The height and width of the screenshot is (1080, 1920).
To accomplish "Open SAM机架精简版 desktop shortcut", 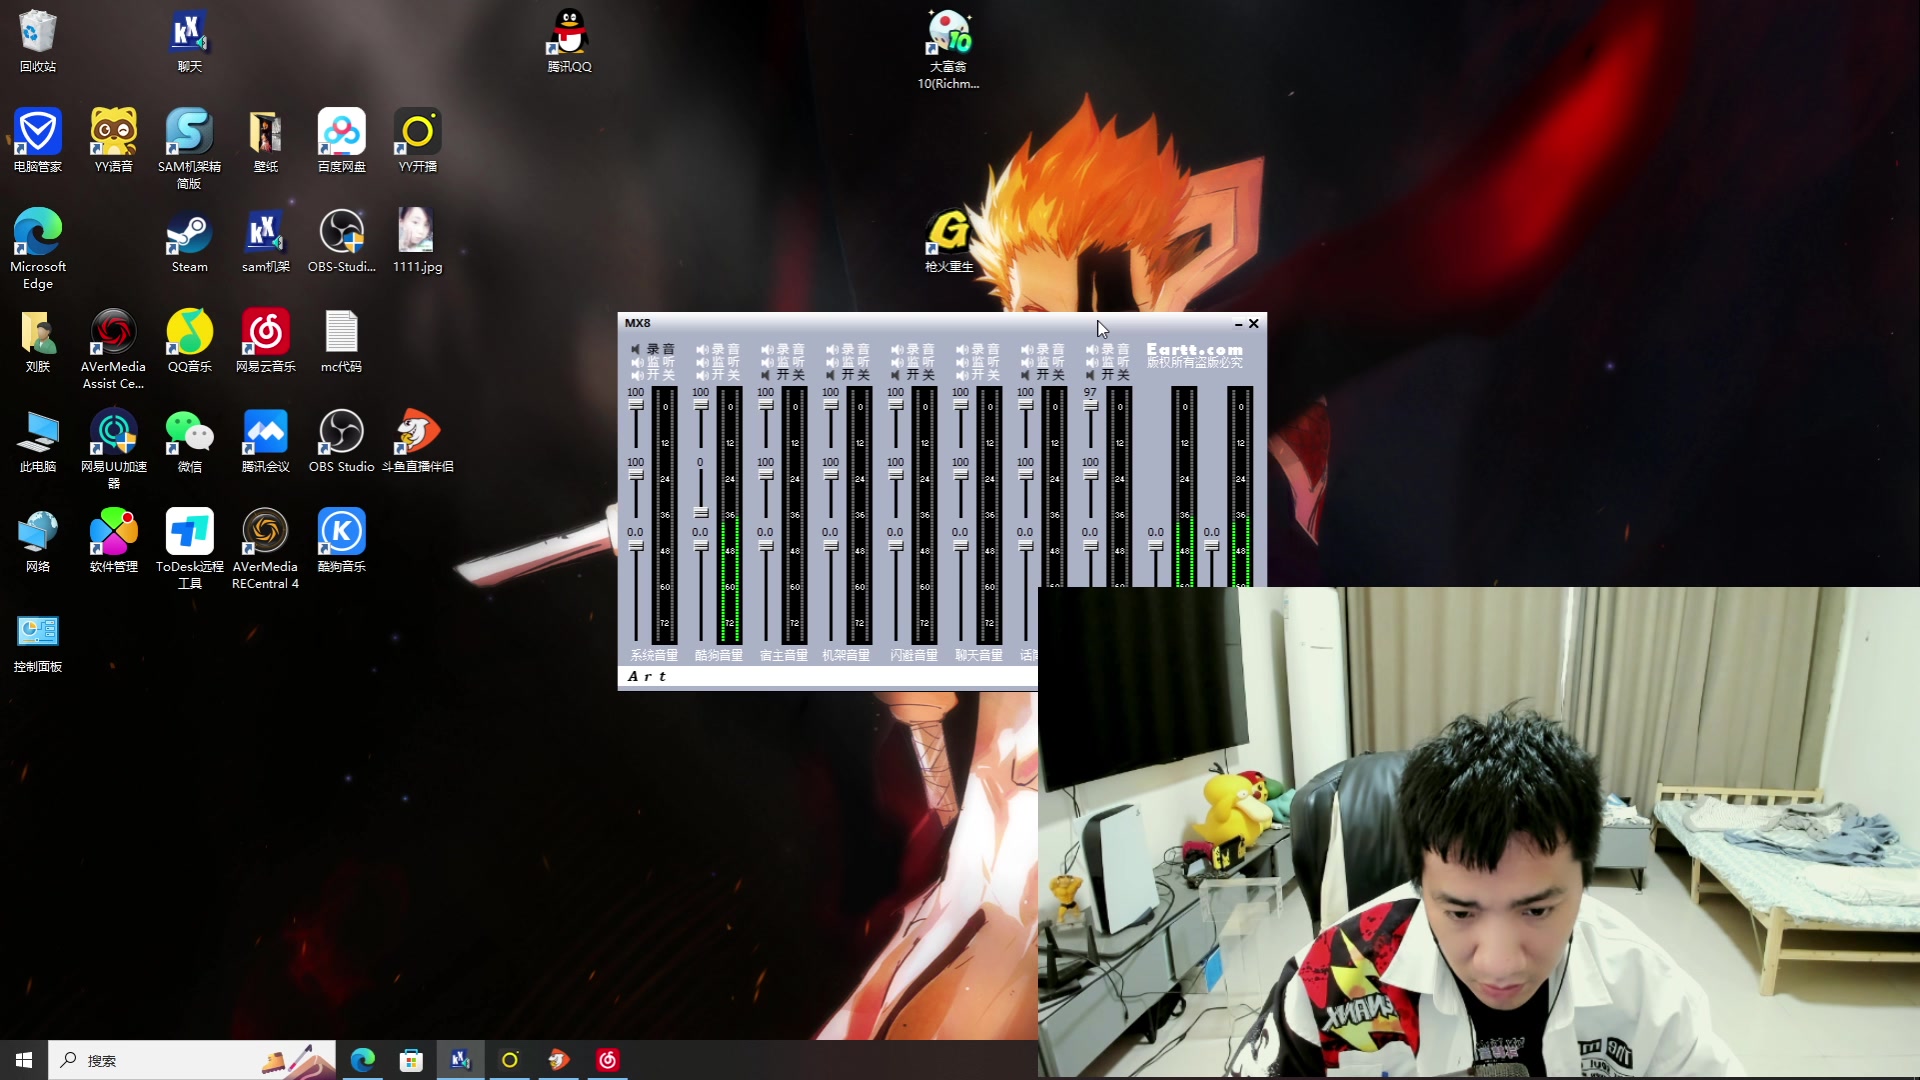I will pos(189,149).
